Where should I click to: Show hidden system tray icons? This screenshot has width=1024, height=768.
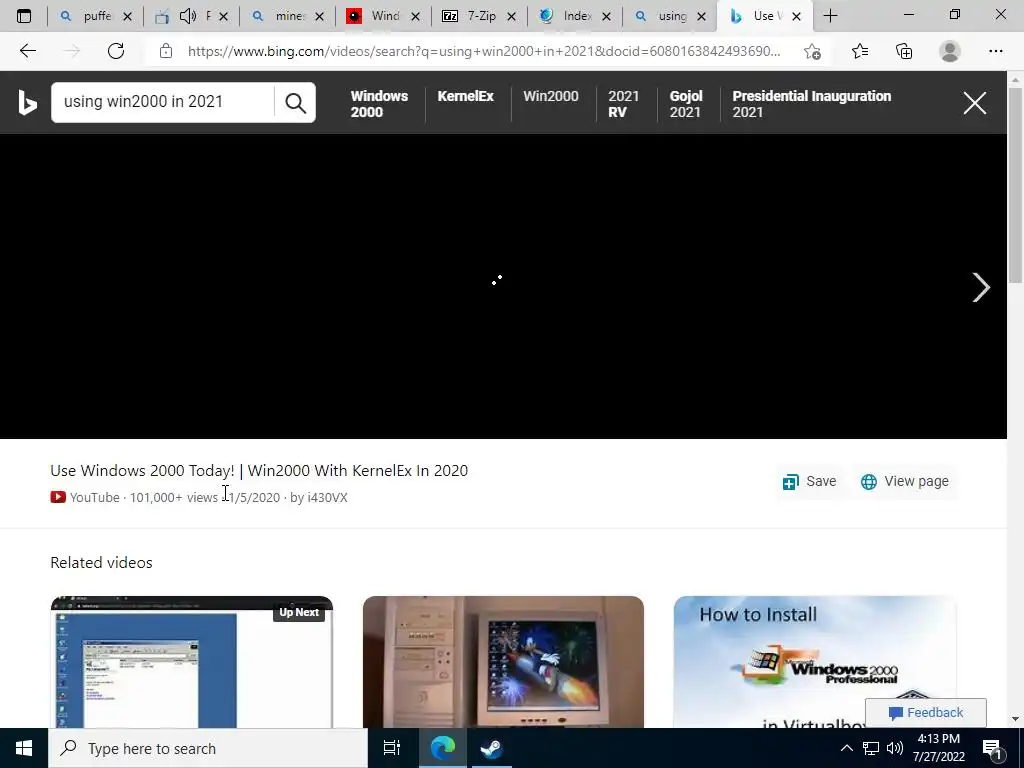coord(846,748)
